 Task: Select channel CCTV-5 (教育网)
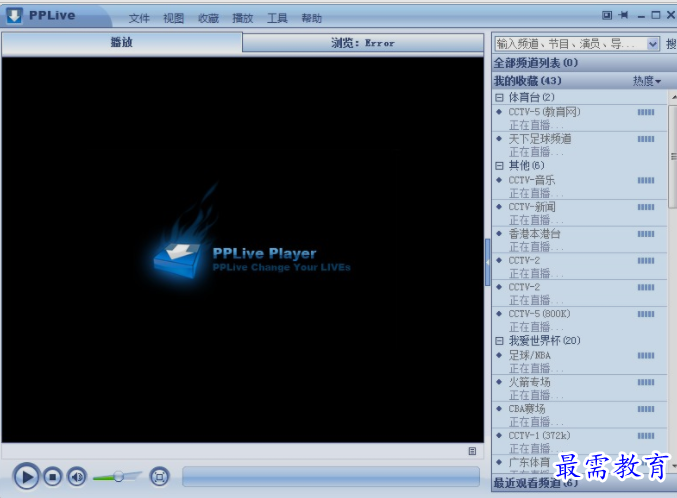tap(544, 112)
